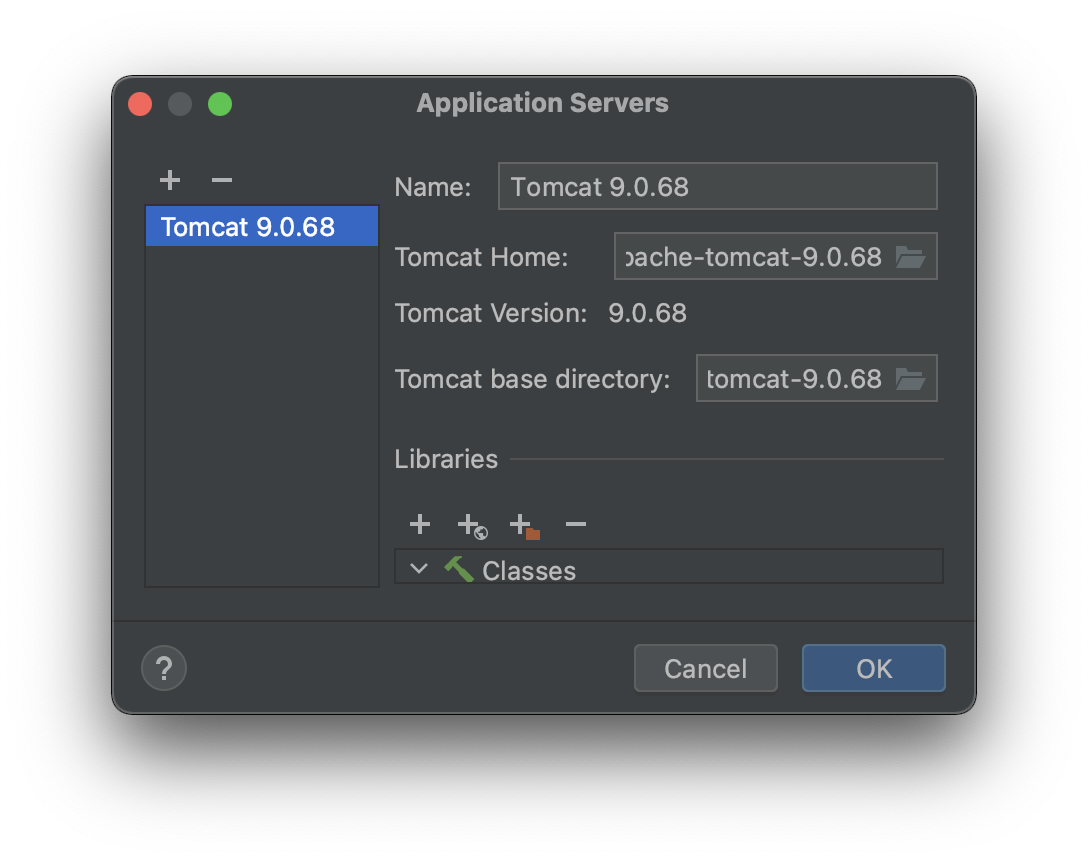Screen dimensions: 1088x862
Task: Add a library documentation URL
Action: point(473,525)
